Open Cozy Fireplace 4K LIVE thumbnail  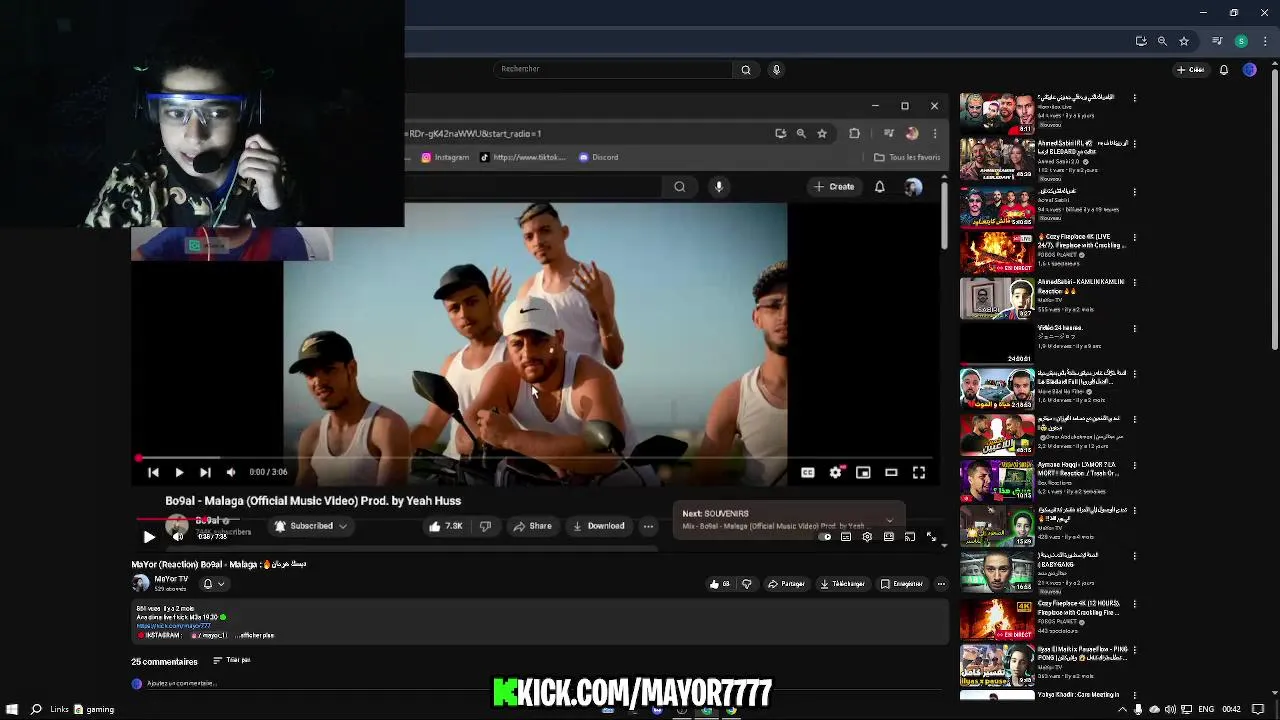(997, 253)
